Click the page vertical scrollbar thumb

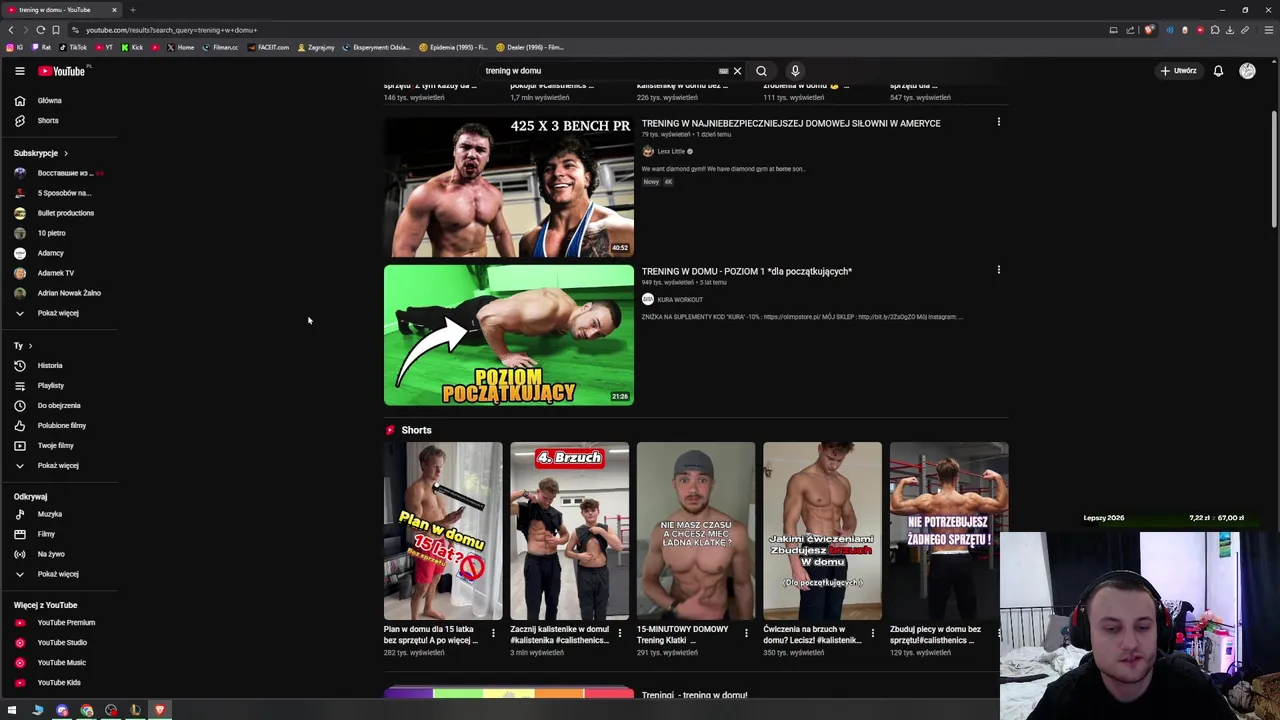[x=1274, y=170]
